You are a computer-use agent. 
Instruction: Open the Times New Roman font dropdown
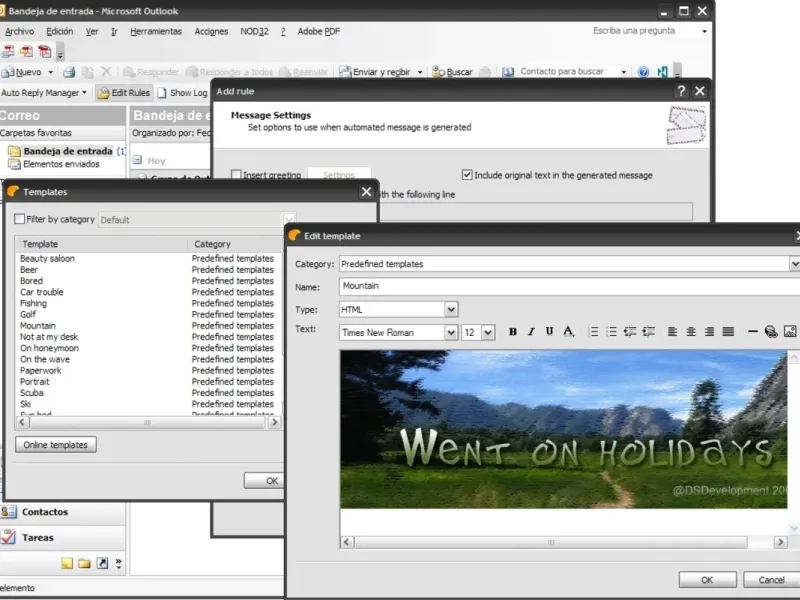click(x=451, y=333)
